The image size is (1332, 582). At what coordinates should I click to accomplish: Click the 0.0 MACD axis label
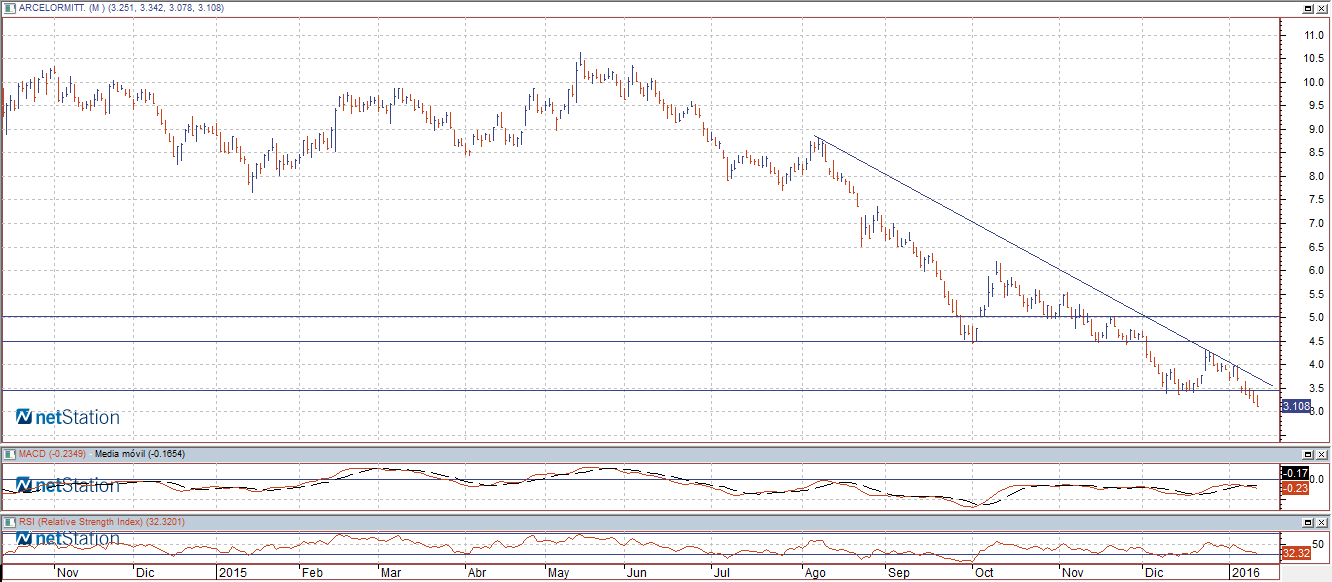click(x=1317, y=479)
